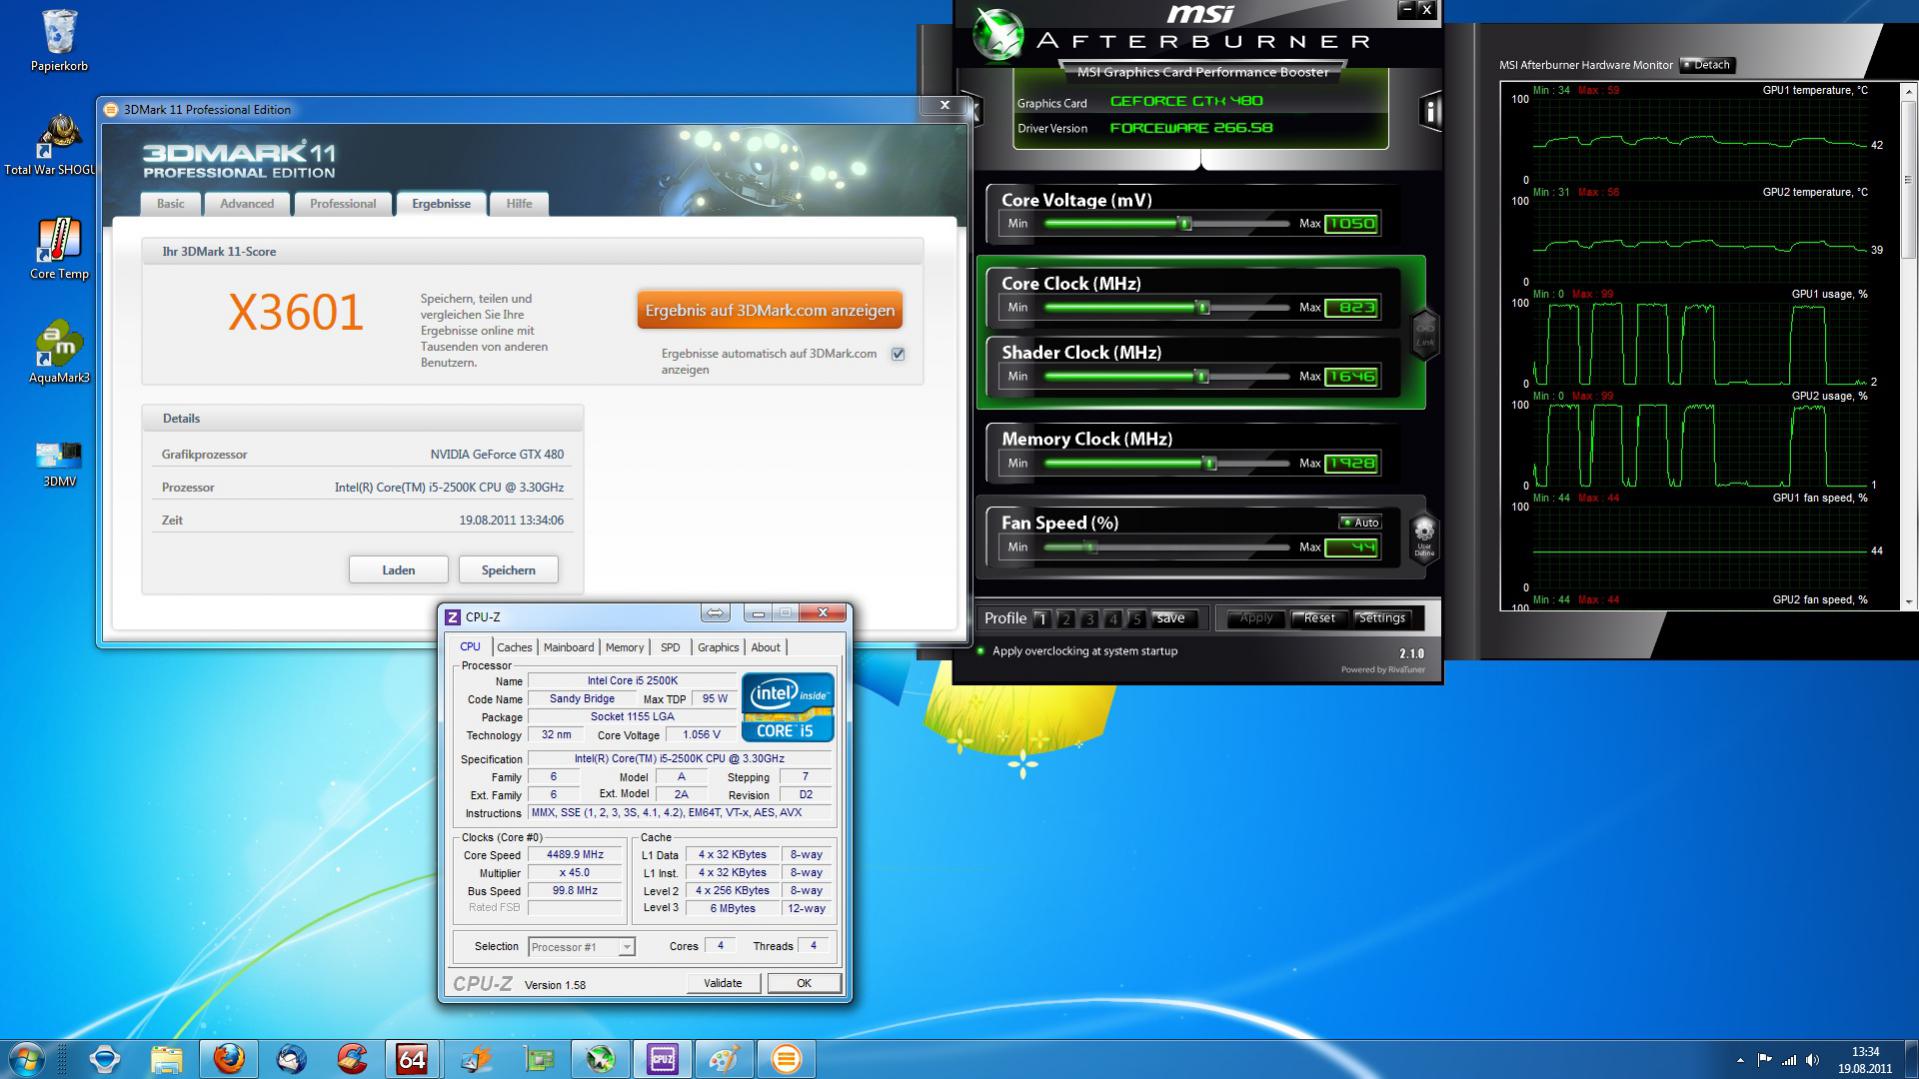Open the Papierkorb recycle bin desktop icon
The height and width of the screenshot is (1079, 1919).
pos(59,41)
